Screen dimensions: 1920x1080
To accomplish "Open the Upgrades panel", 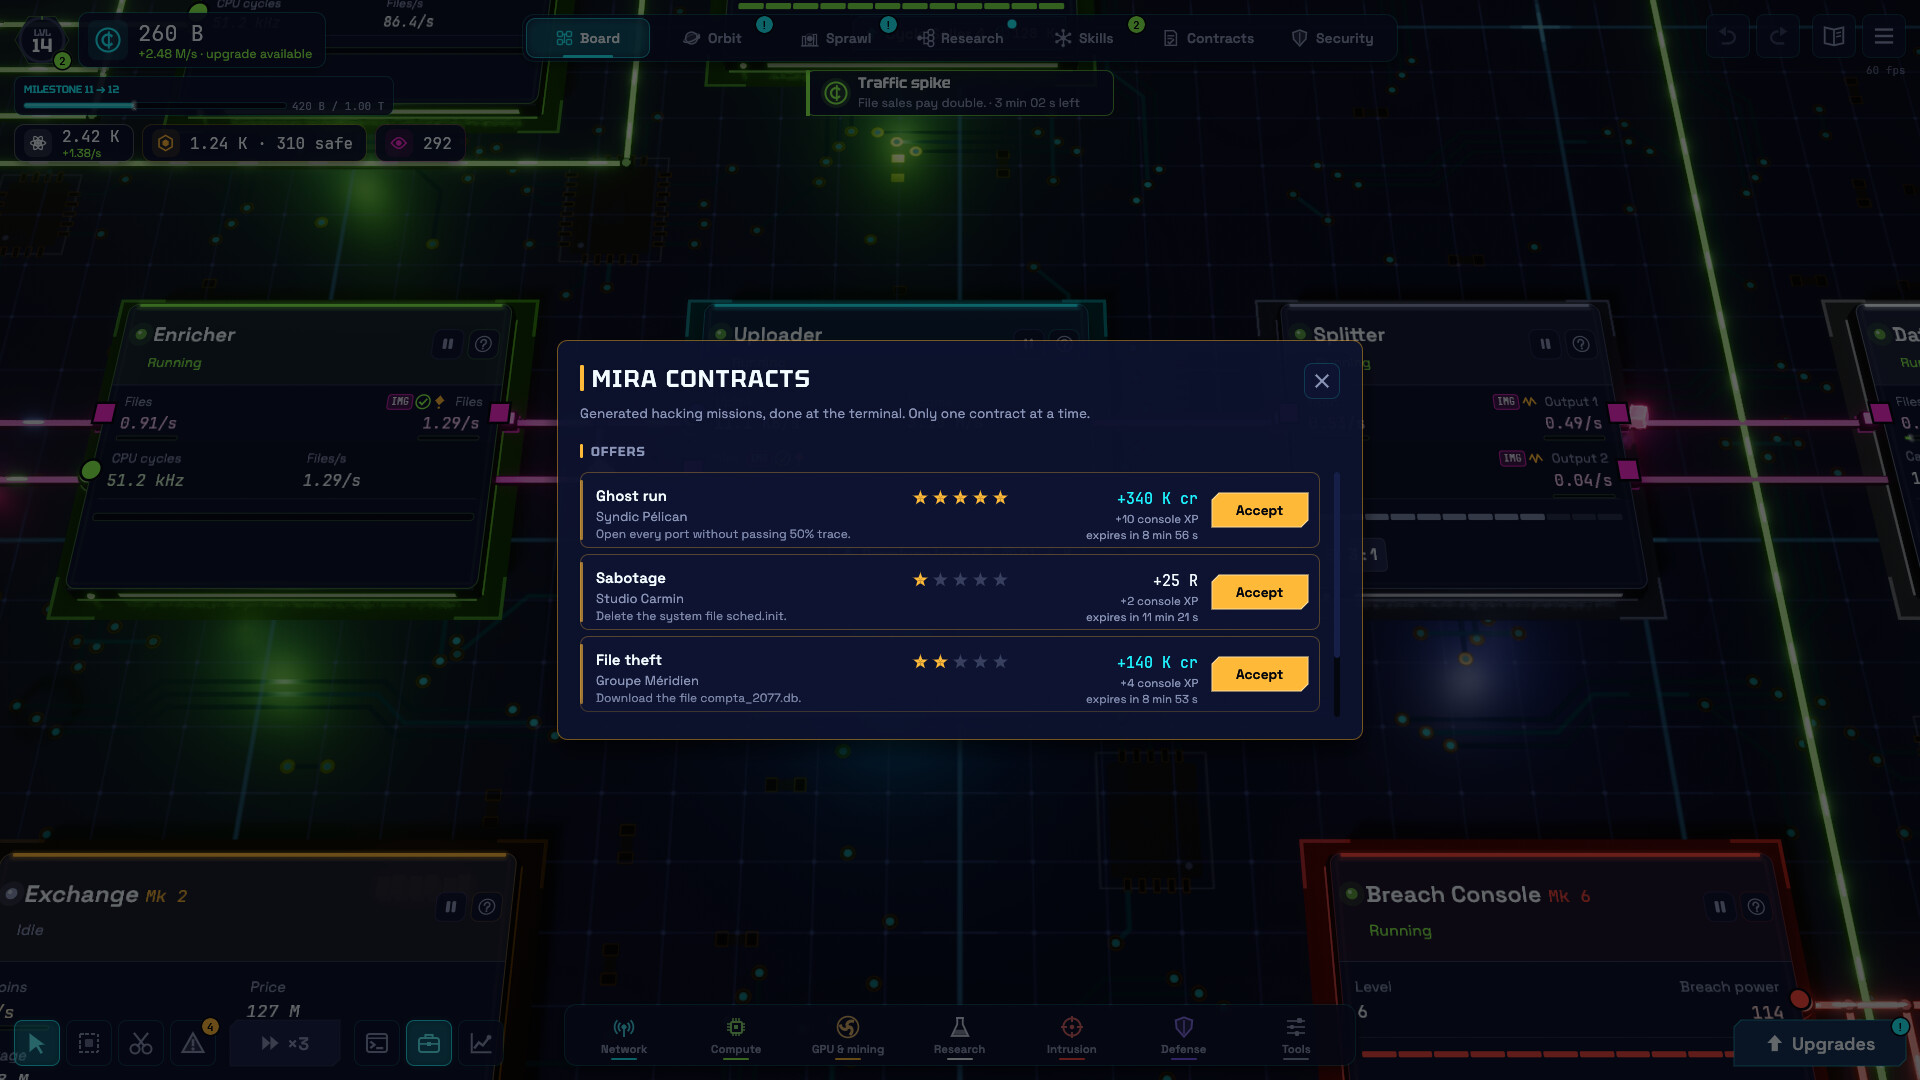I will click(x=1822, y=1044).
